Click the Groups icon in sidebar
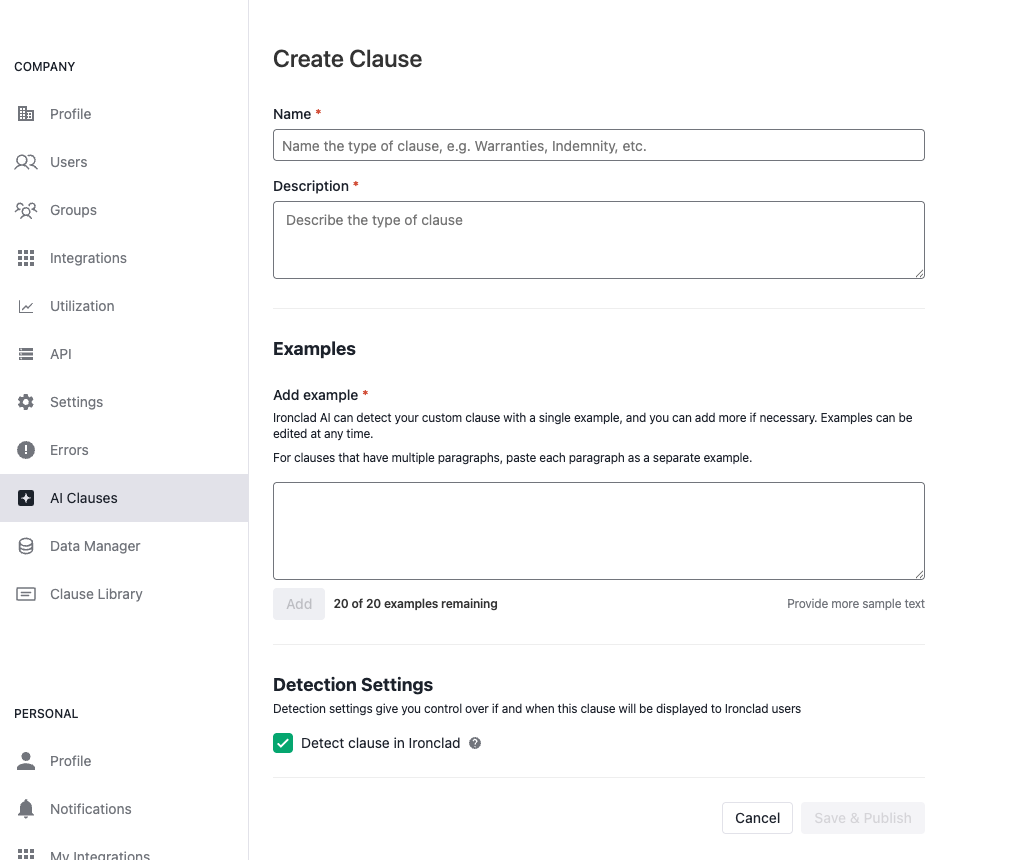The image size is (1035, 860). [x=26, y=210]
